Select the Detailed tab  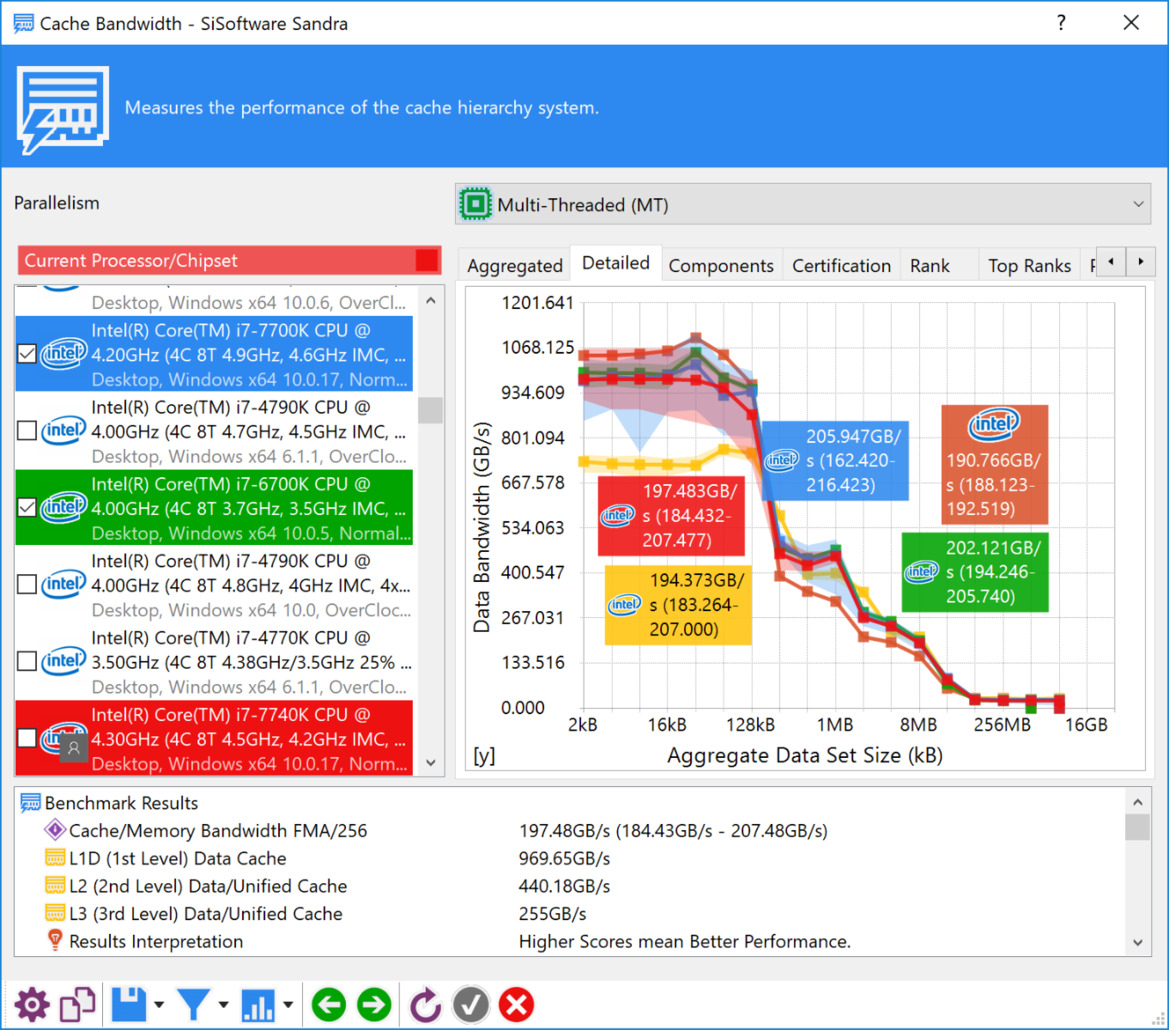pos(616,263)
